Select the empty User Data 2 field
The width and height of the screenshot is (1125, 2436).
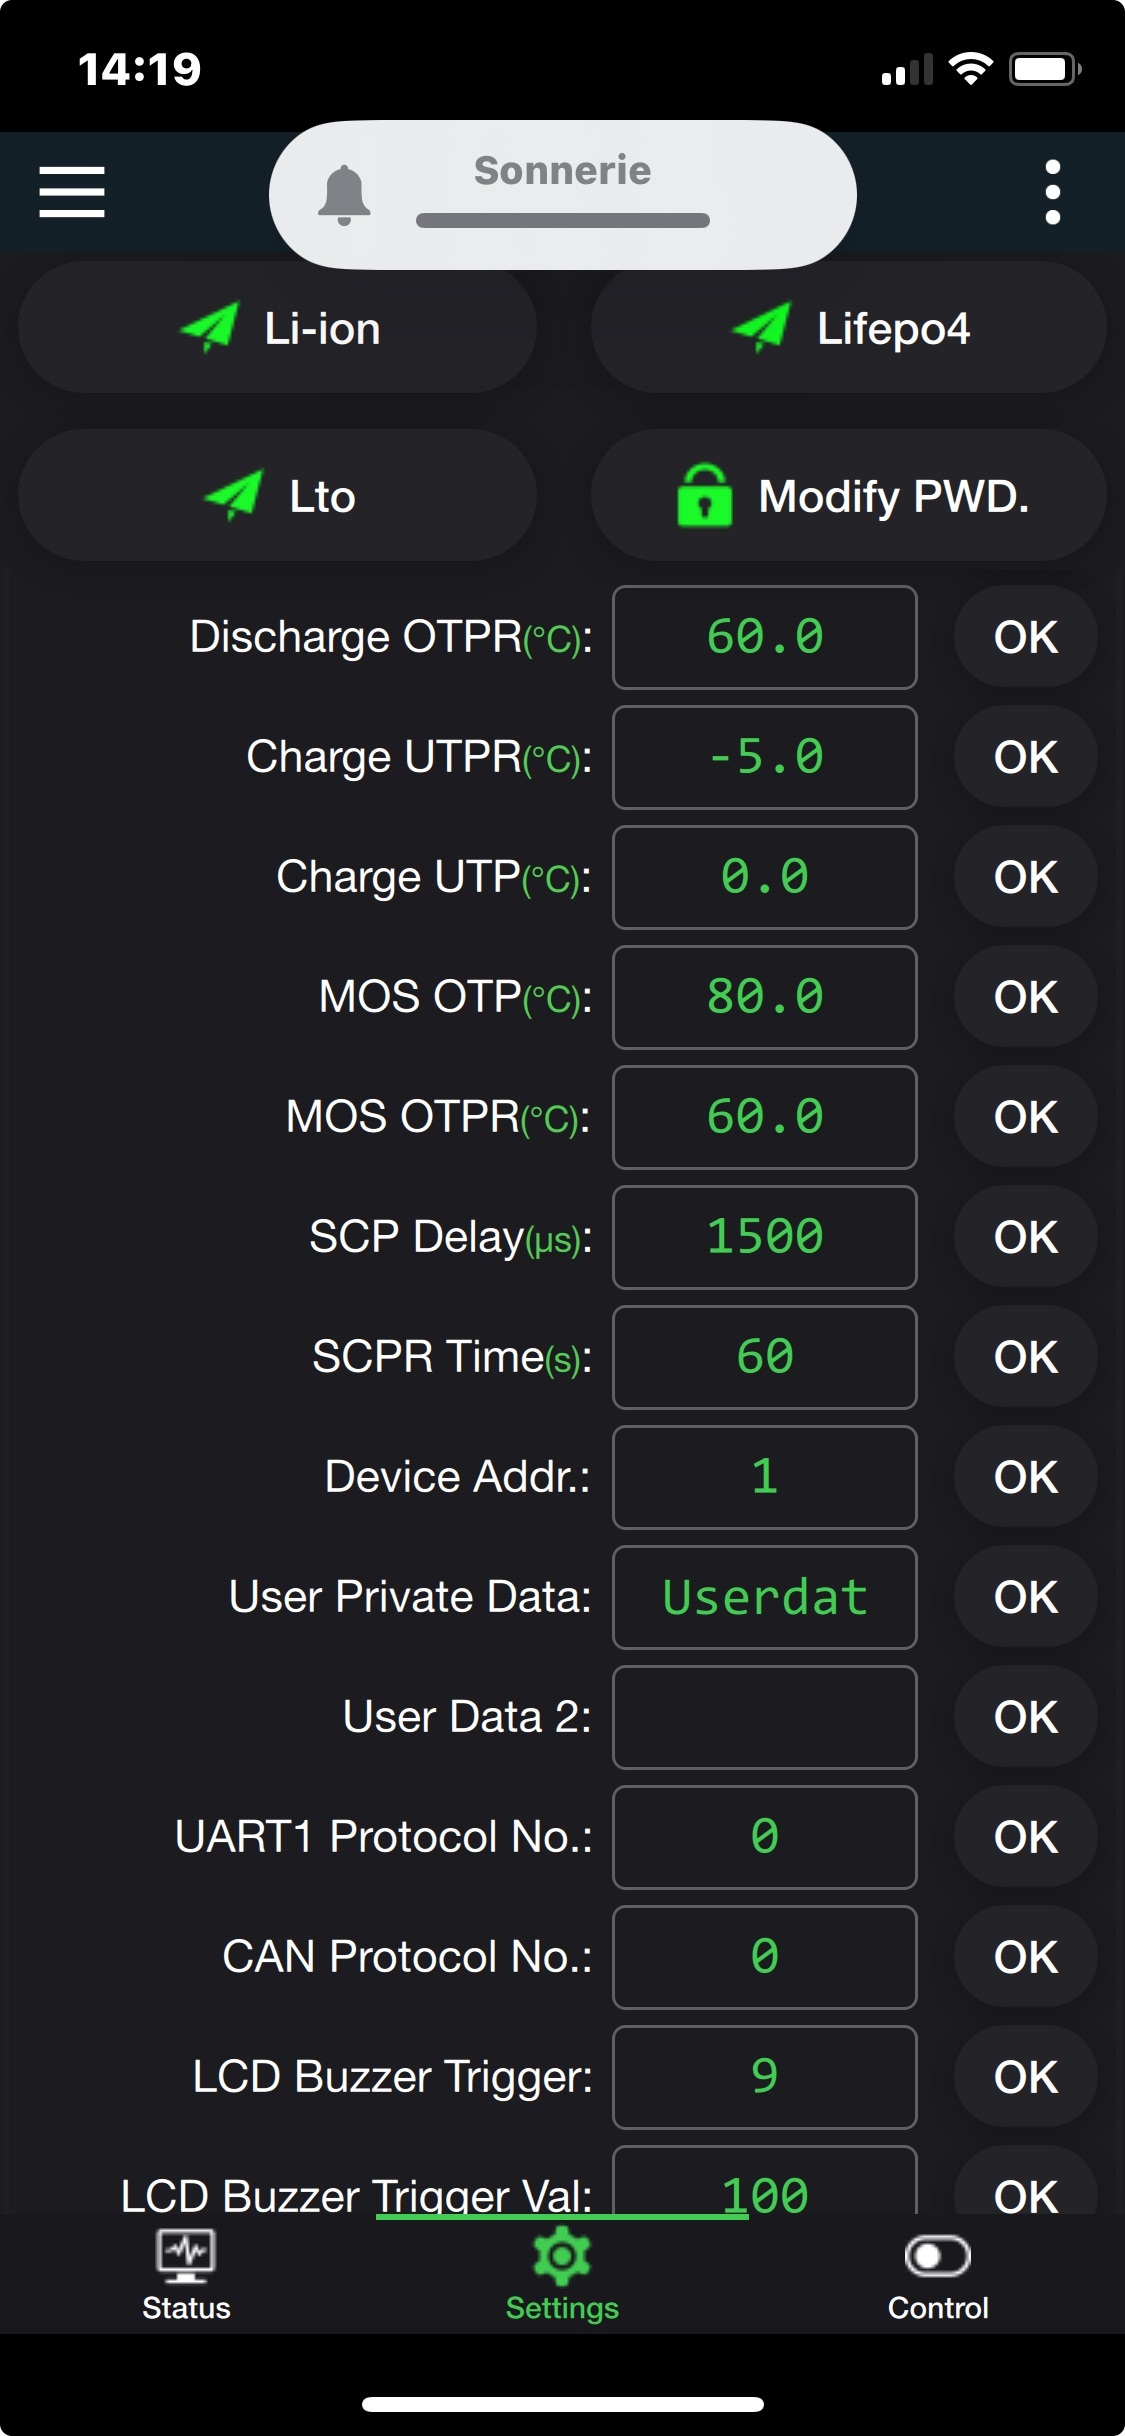pos(765,1718)
